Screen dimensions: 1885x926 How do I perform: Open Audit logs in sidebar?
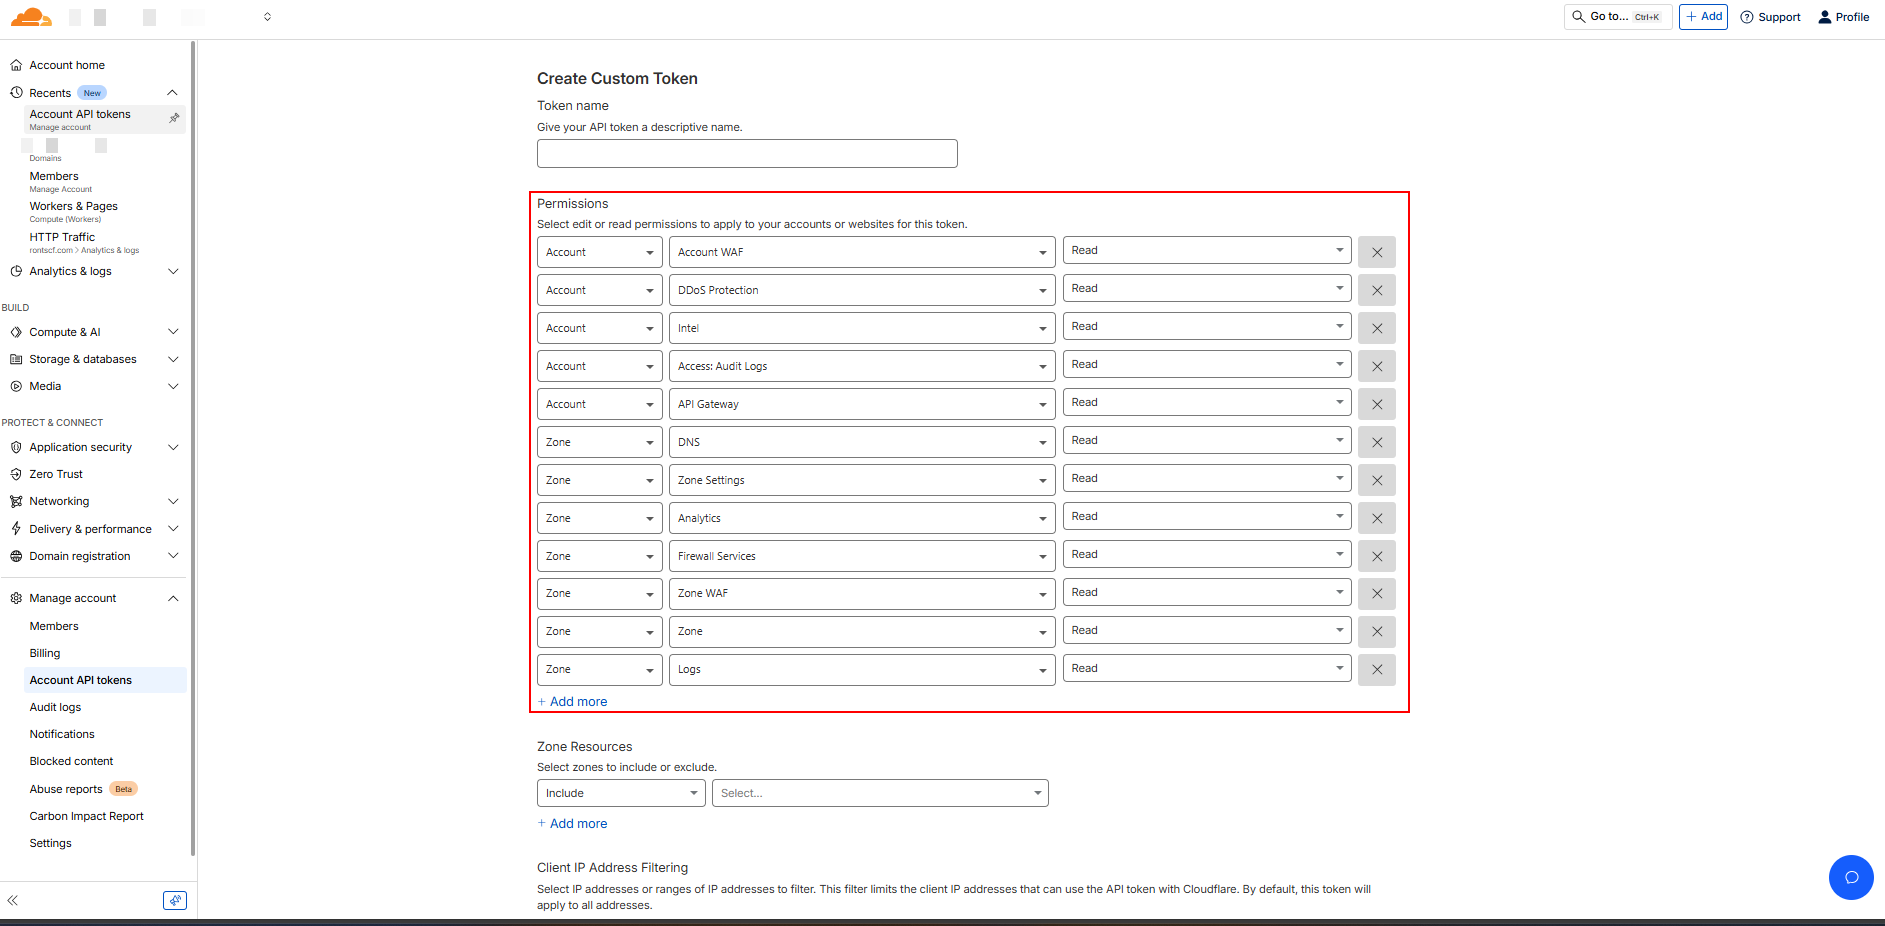point(55,707)
